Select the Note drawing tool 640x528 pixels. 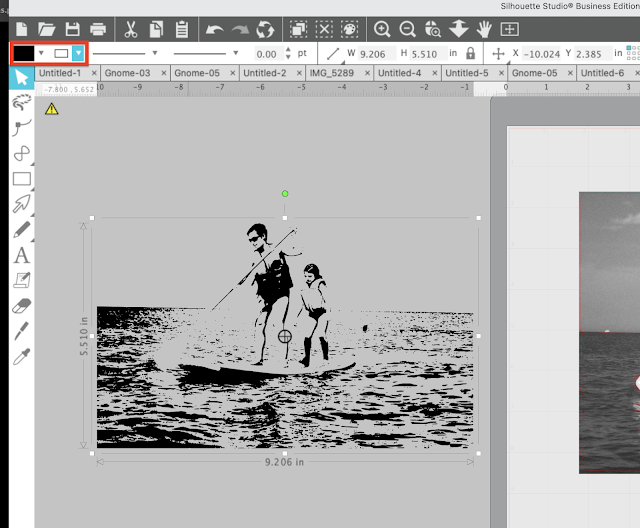coord(22,280)
